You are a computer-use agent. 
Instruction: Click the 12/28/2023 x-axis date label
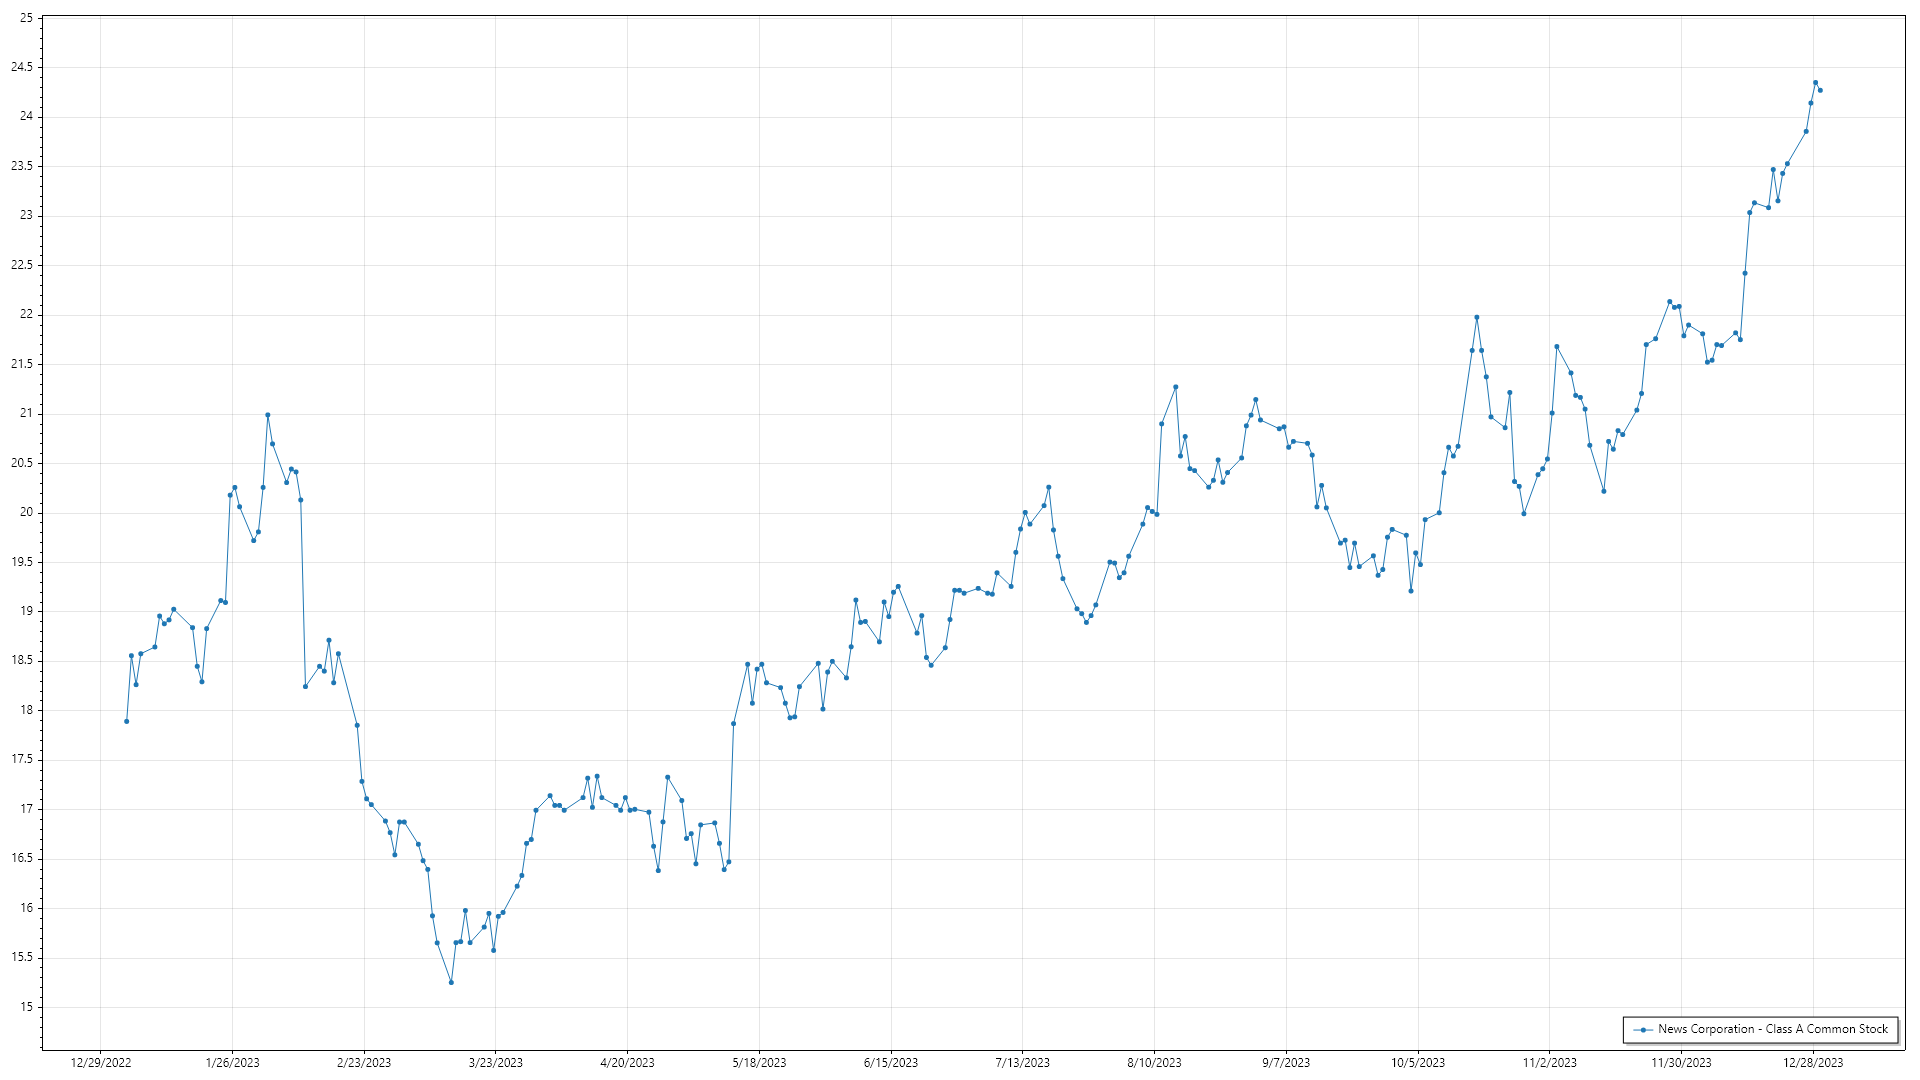[x=1813, y=1063]
